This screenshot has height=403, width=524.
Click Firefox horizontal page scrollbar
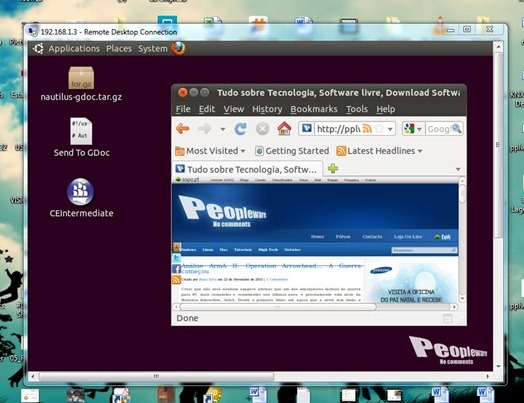click(278, 307)
